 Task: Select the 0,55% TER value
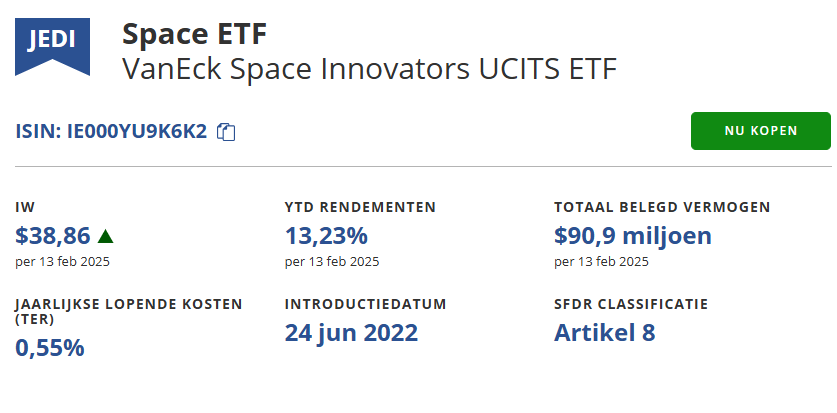50,348
